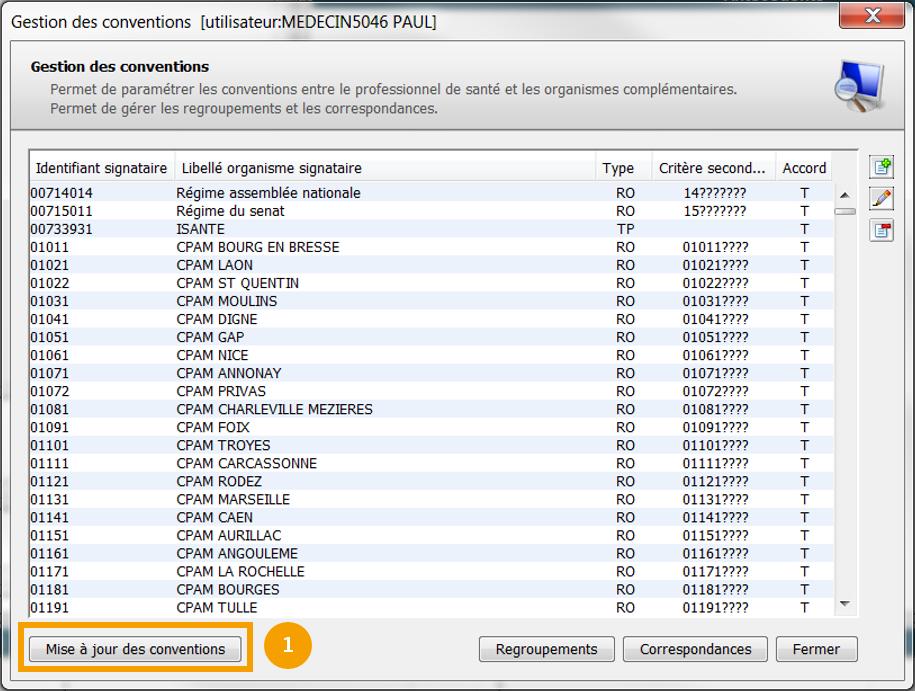Click identifier 00733931
The height and width of the screenshot is (691, 915).
(61, 229)
